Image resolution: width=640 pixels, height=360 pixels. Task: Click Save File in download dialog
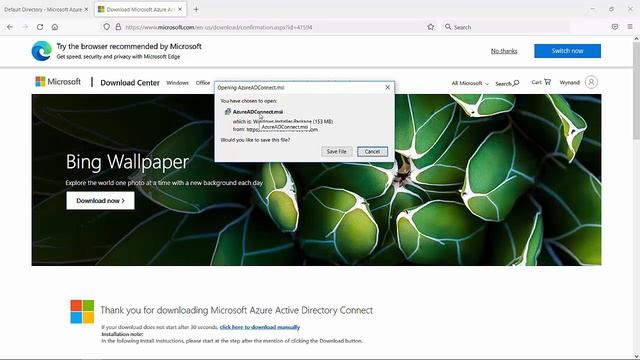click(336, 151)
